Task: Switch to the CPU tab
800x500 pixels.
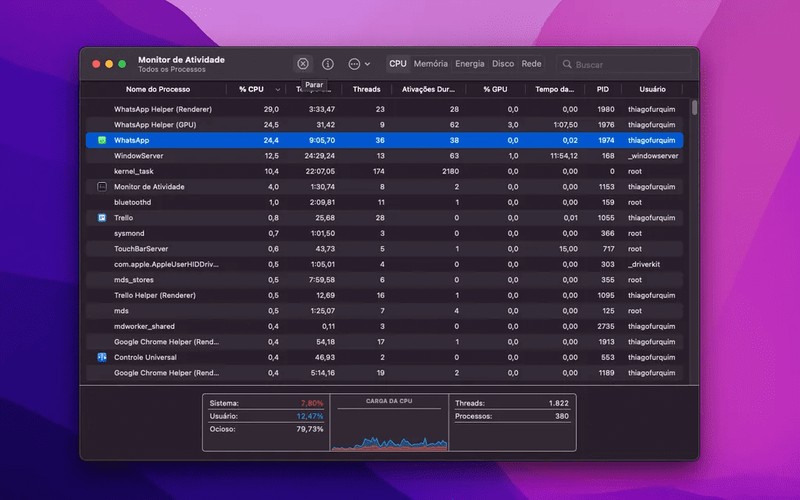Action: tap(398, 64)
